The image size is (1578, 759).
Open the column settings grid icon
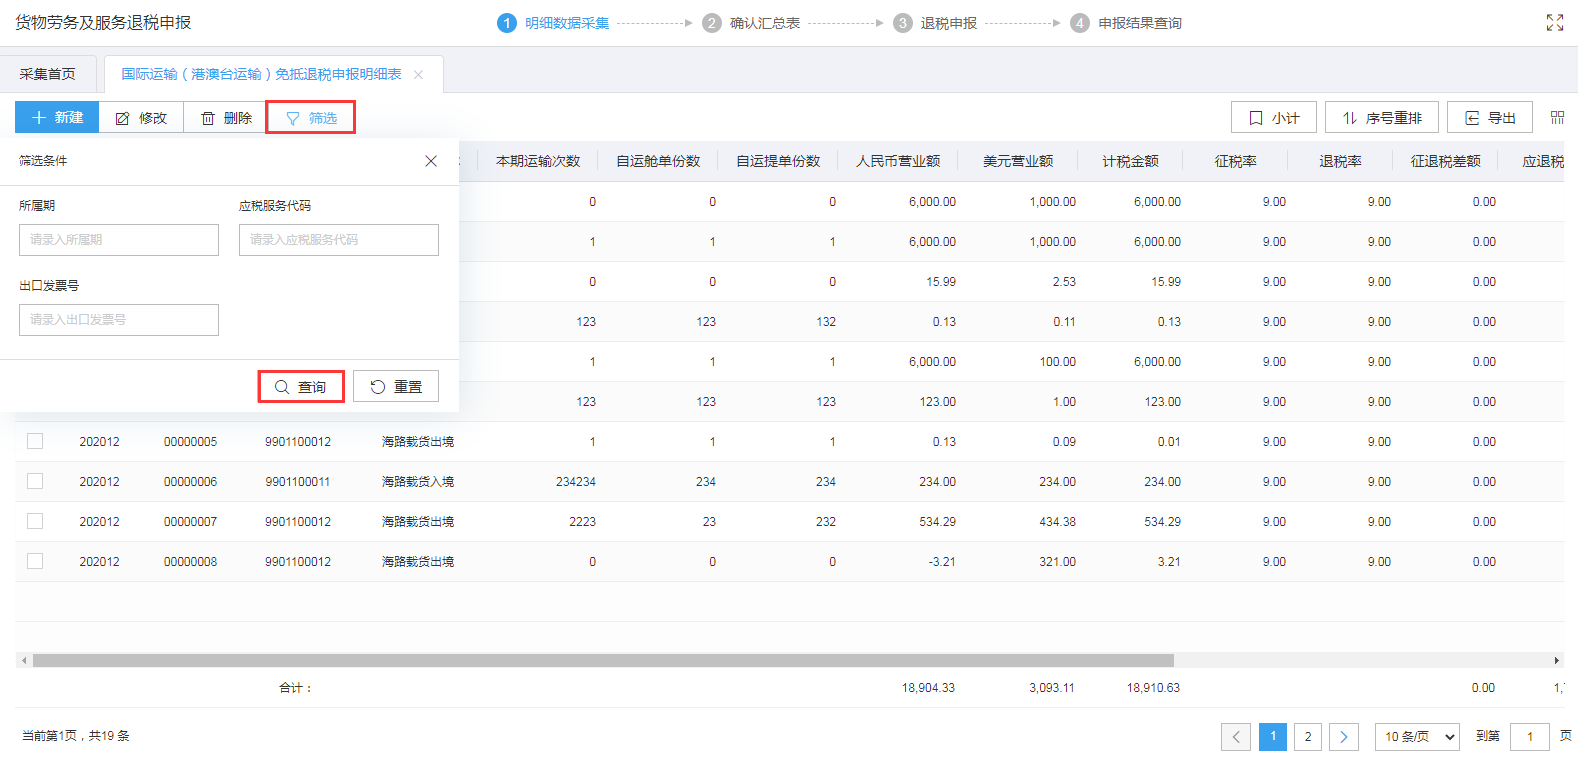point(1557,118)
